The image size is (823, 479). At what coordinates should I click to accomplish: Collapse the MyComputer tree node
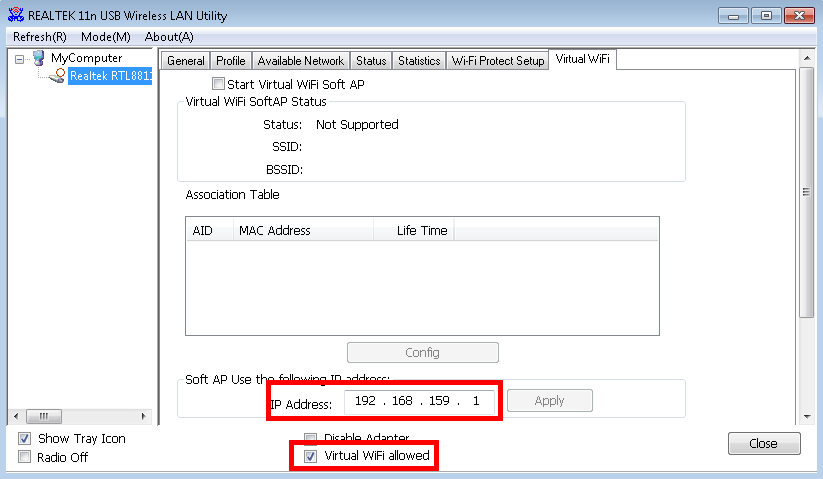point(19,59)
